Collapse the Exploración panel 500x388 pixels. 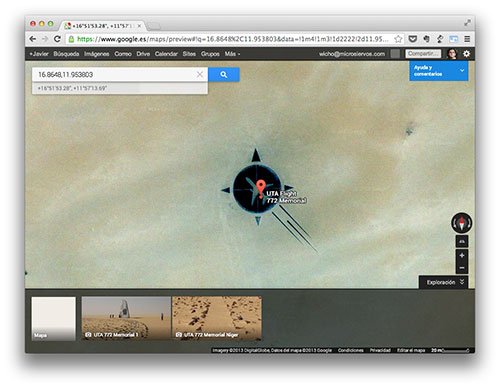(x=443, y=282)
